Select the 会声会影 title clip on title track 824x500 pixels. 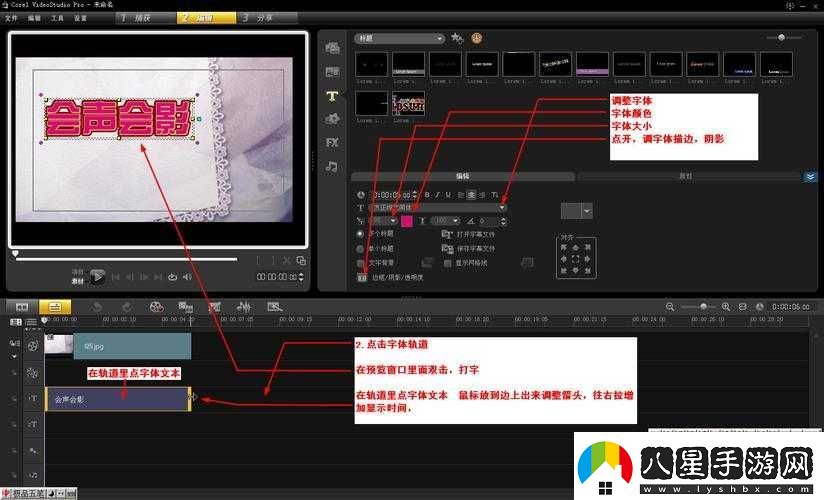click(x=118, y=399)
